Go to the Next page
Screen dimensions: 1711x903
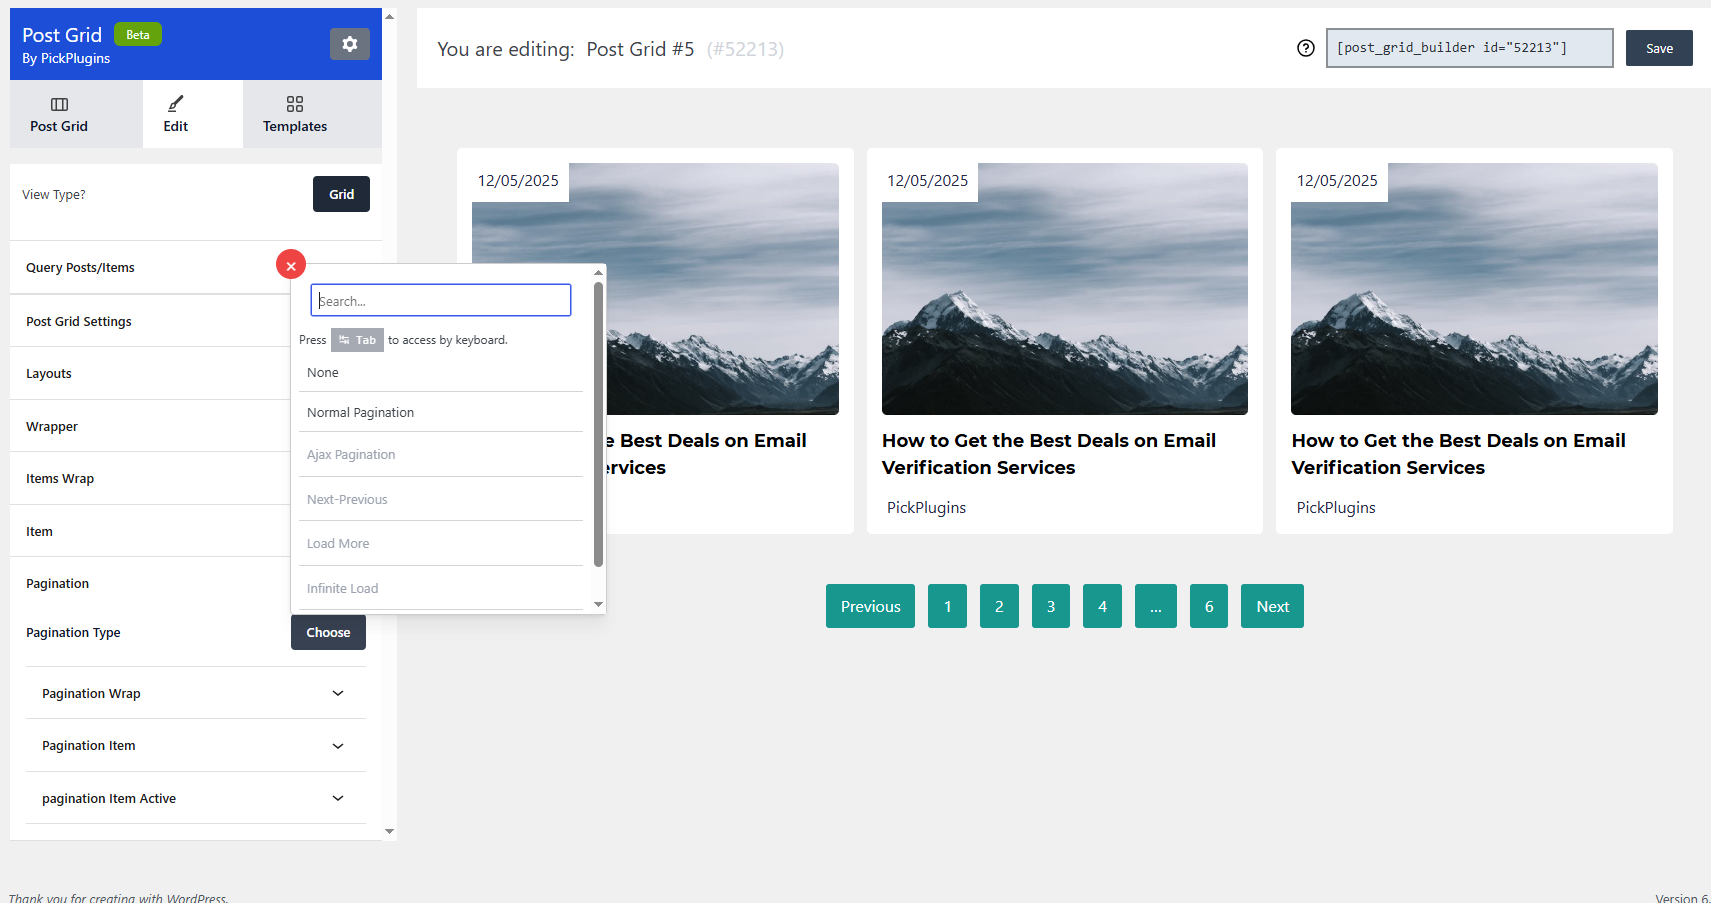pos(1272,606)
